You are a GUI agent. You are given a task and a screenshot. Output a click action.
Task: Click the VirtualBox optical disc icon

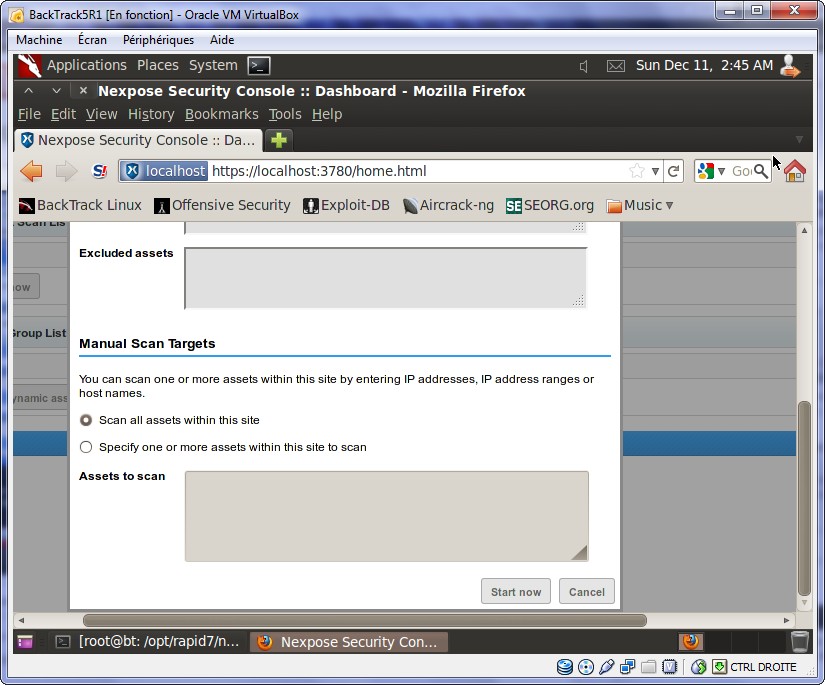[x=586, y=667]
